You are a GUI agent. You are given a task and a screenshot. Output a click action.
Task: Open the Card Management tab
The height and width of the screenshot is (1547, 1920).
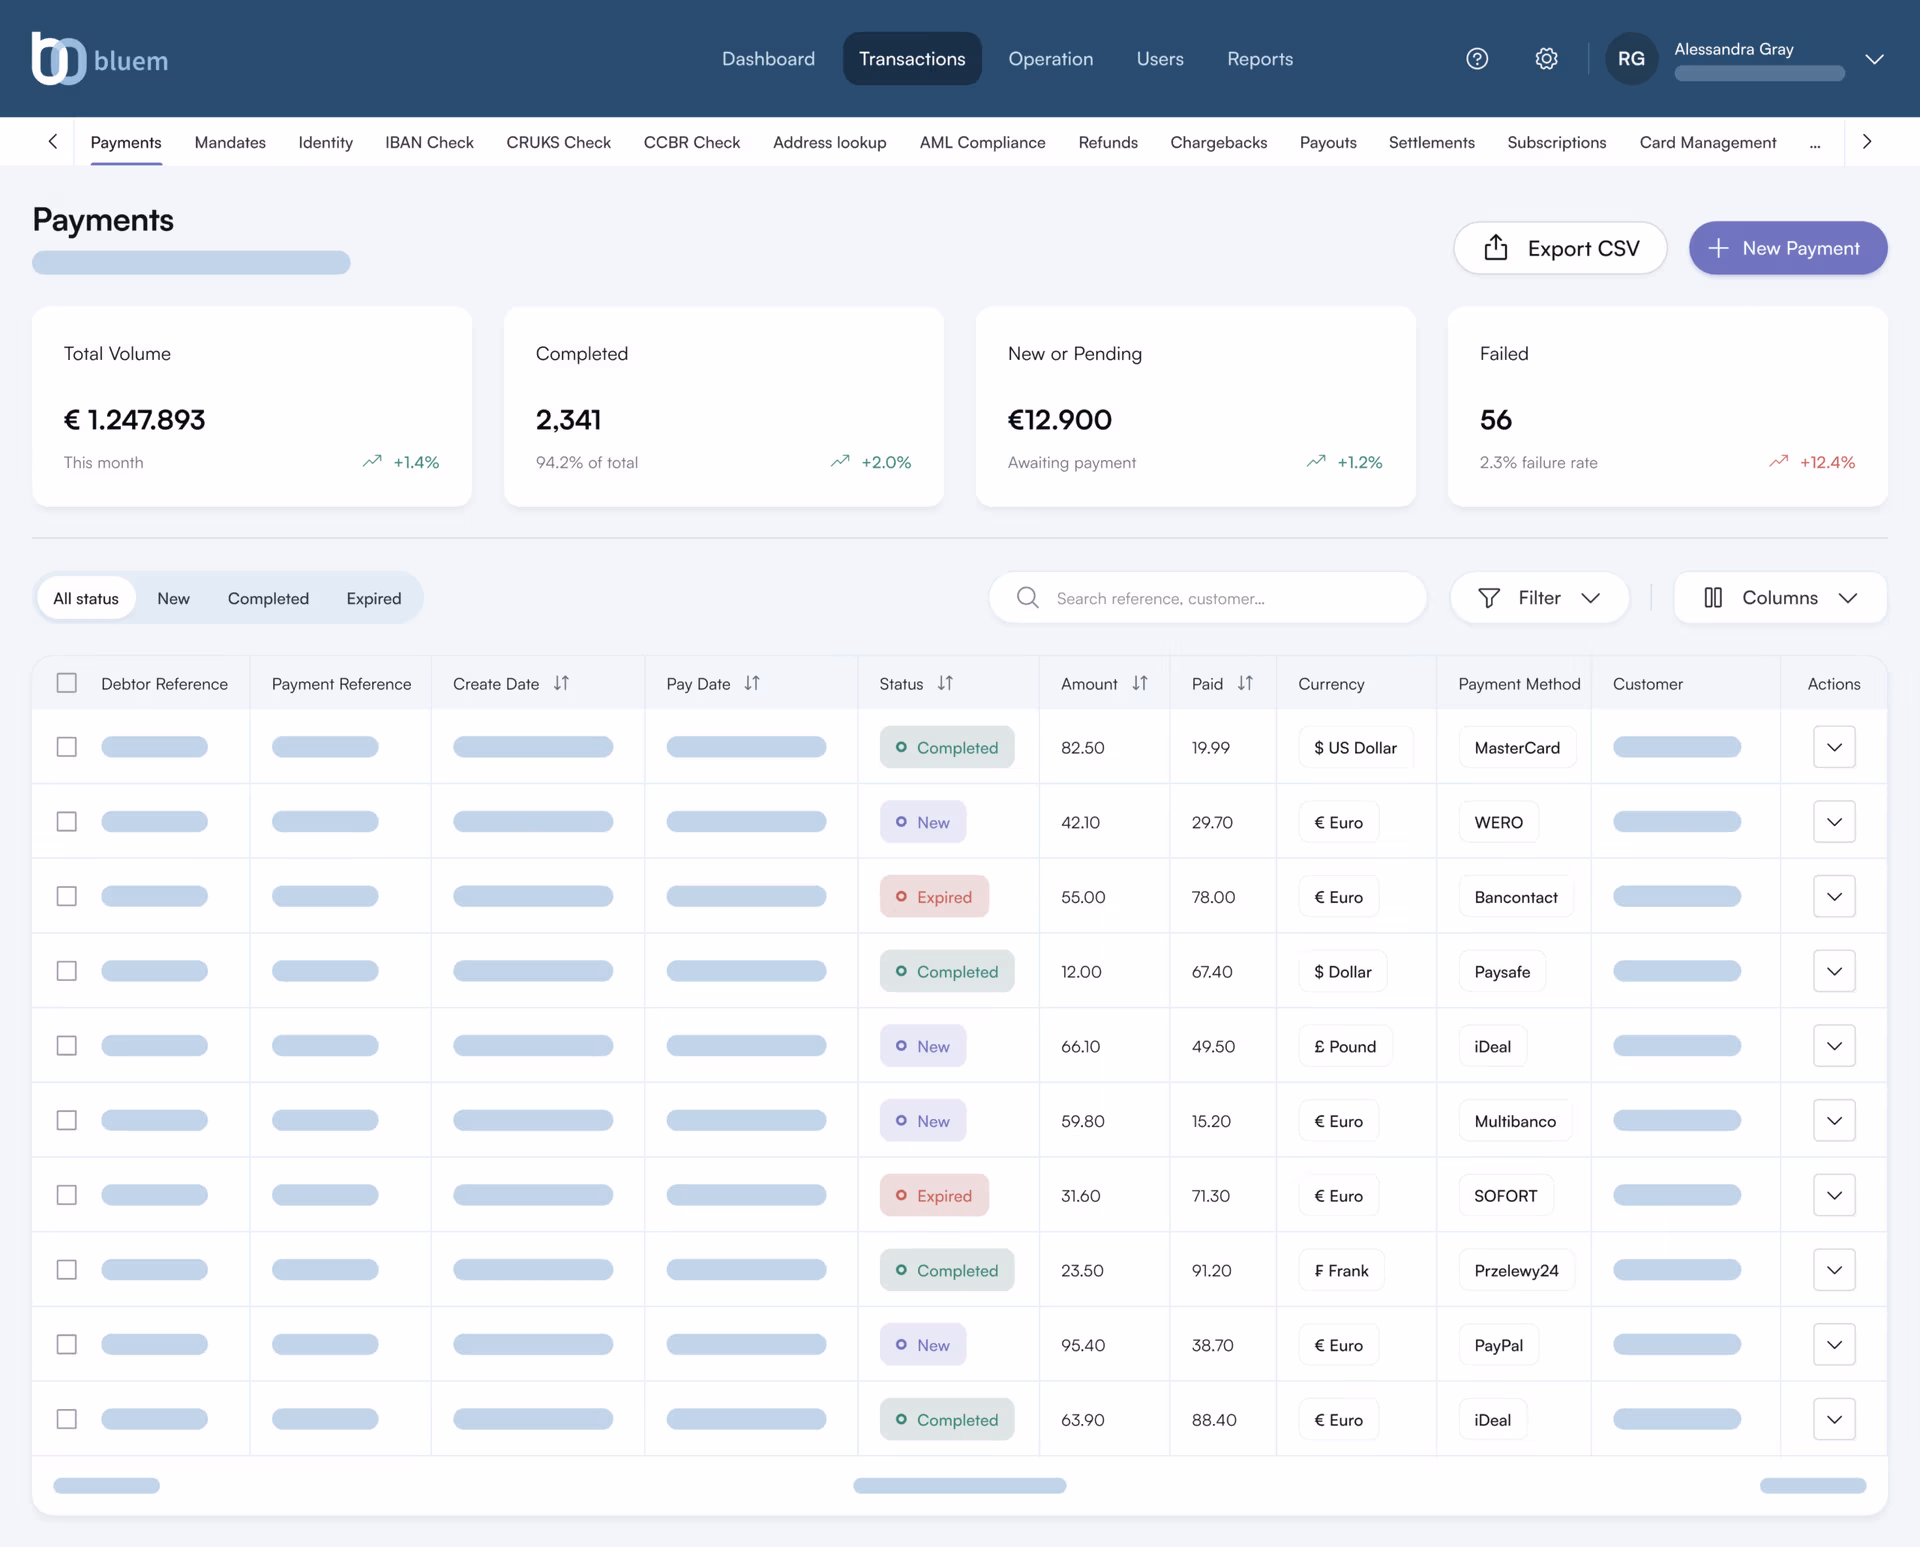1708,142
